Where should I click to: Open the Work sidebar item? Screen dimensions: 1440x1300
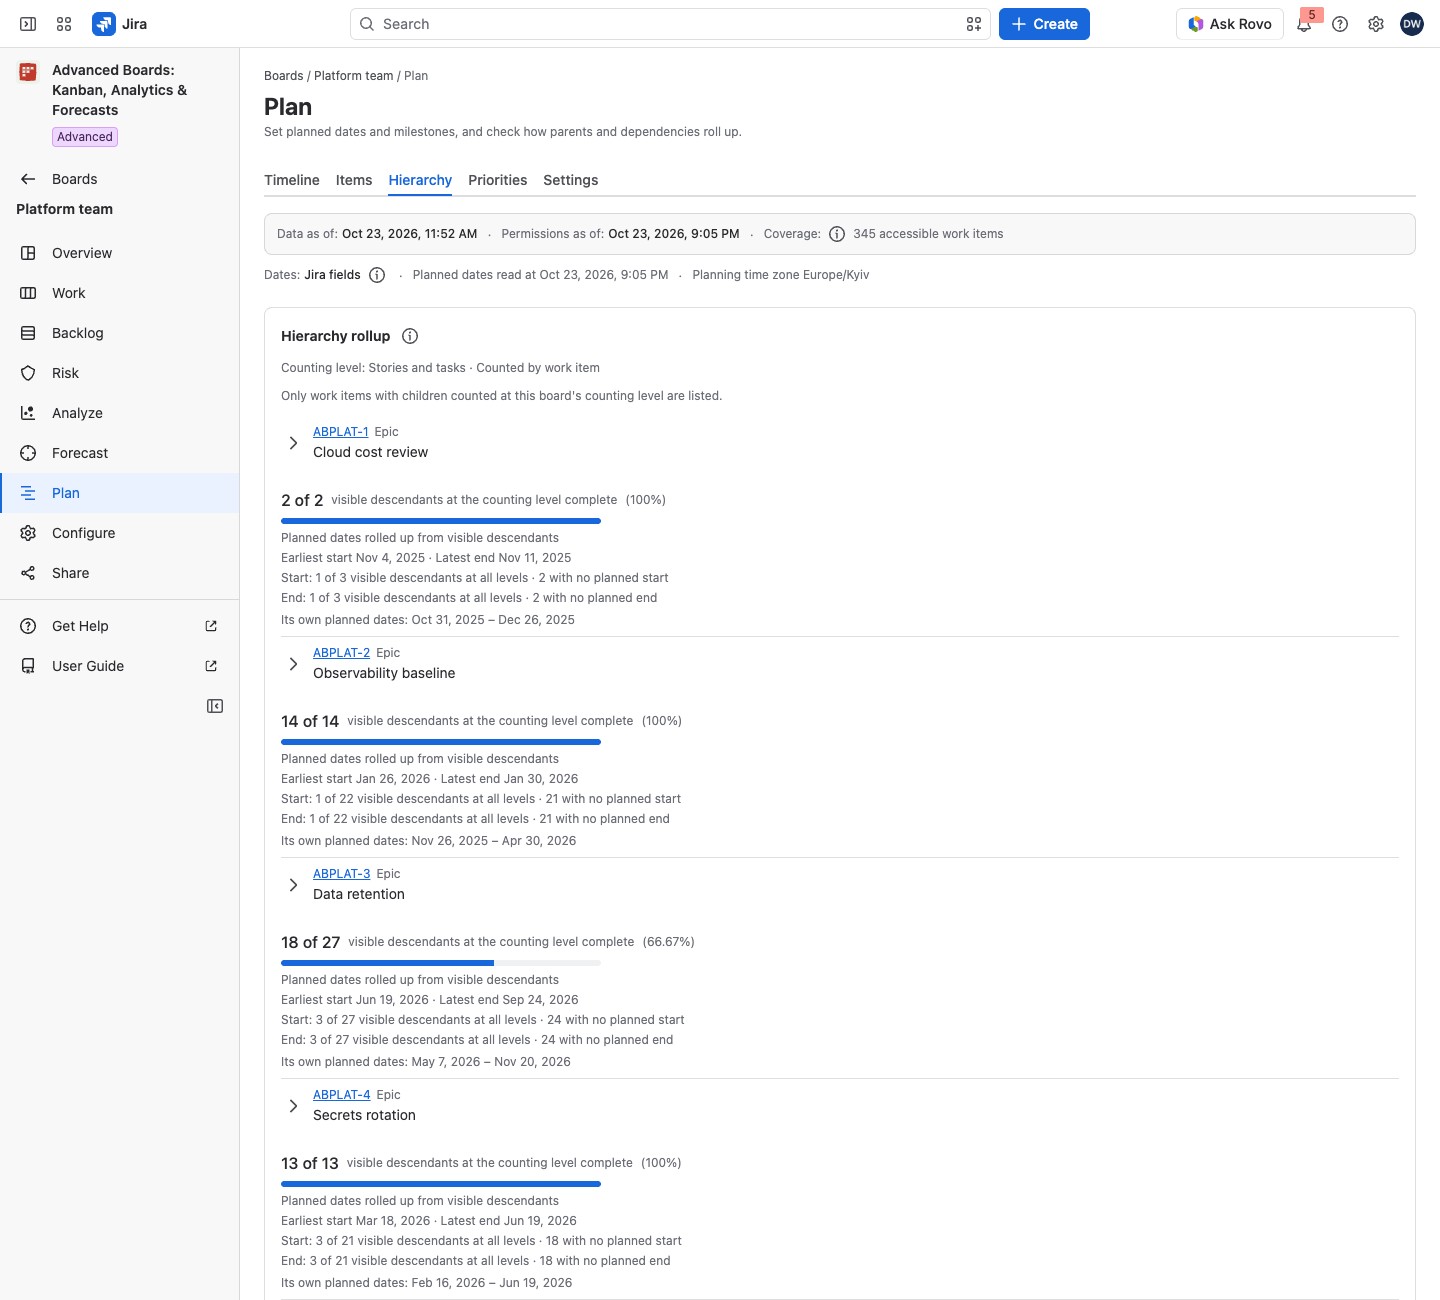click(x=119, y=293)
